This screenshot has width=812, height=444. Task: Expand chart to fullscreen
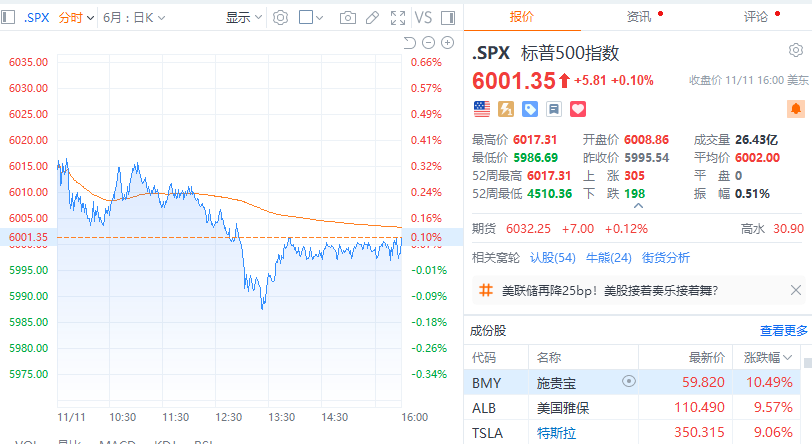(x=398, y=17)
